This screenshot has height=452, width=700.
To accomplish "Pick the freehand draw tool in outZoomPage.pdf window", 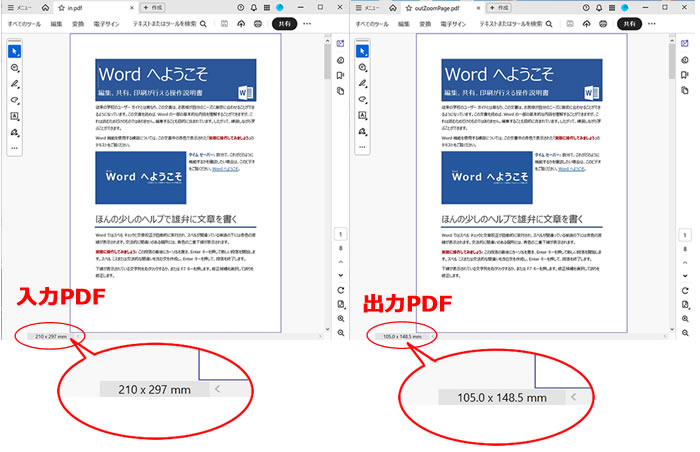I will pyautogui.click(x=362, y=99).
